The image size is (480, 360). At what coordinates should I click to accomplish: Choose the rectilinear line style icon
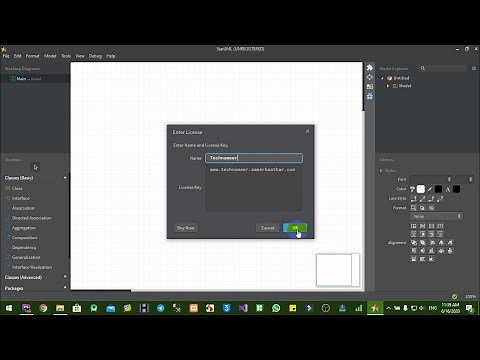coord(414,199)
